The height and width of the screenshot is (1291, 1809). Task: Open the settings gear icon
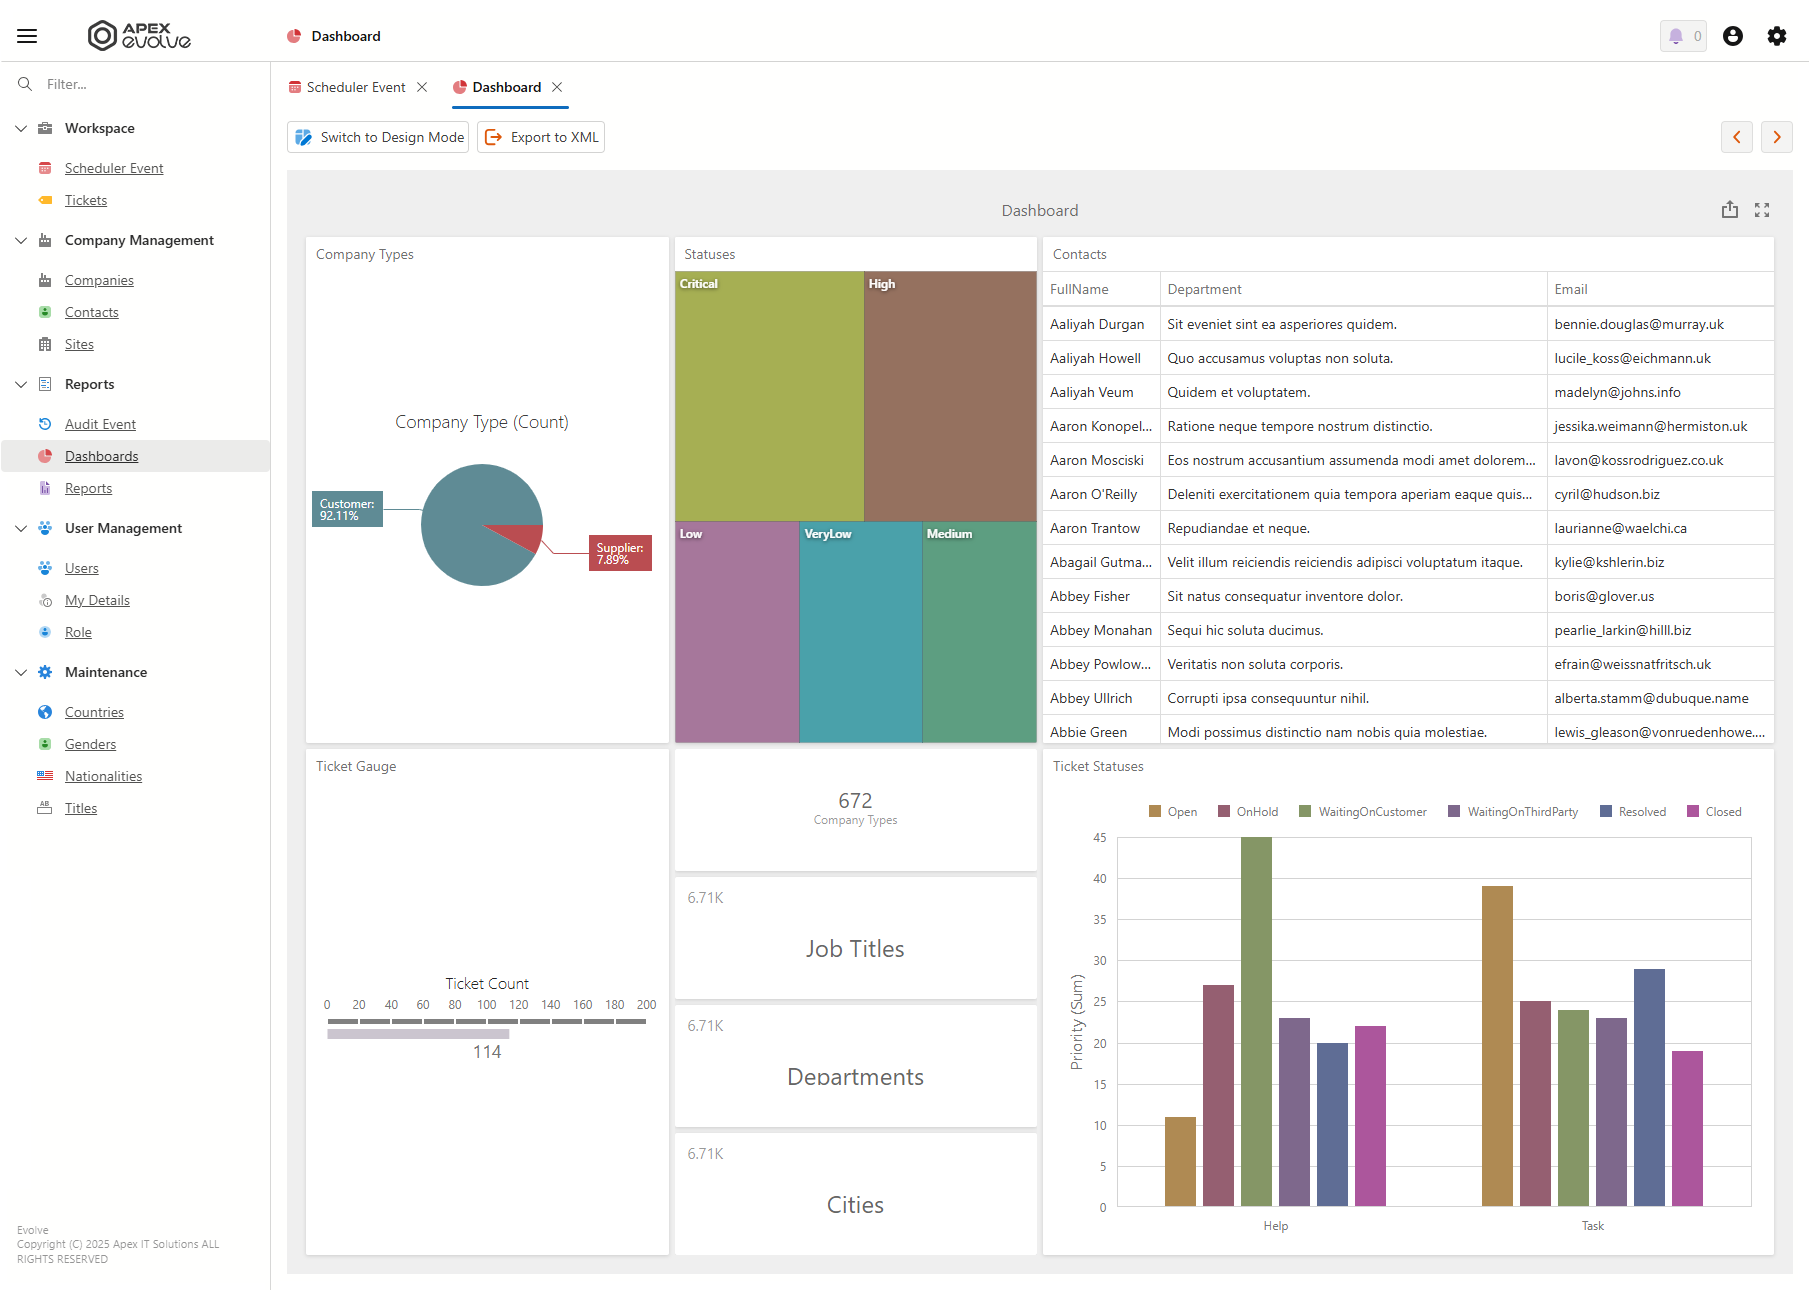1777,36
